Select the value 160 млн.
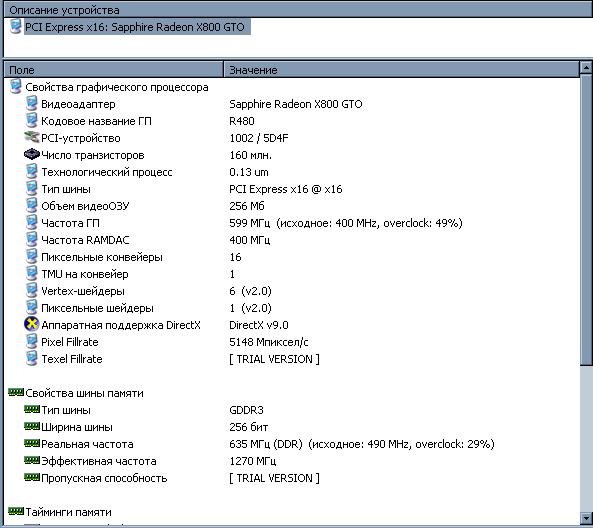 (x=250, y=155)
